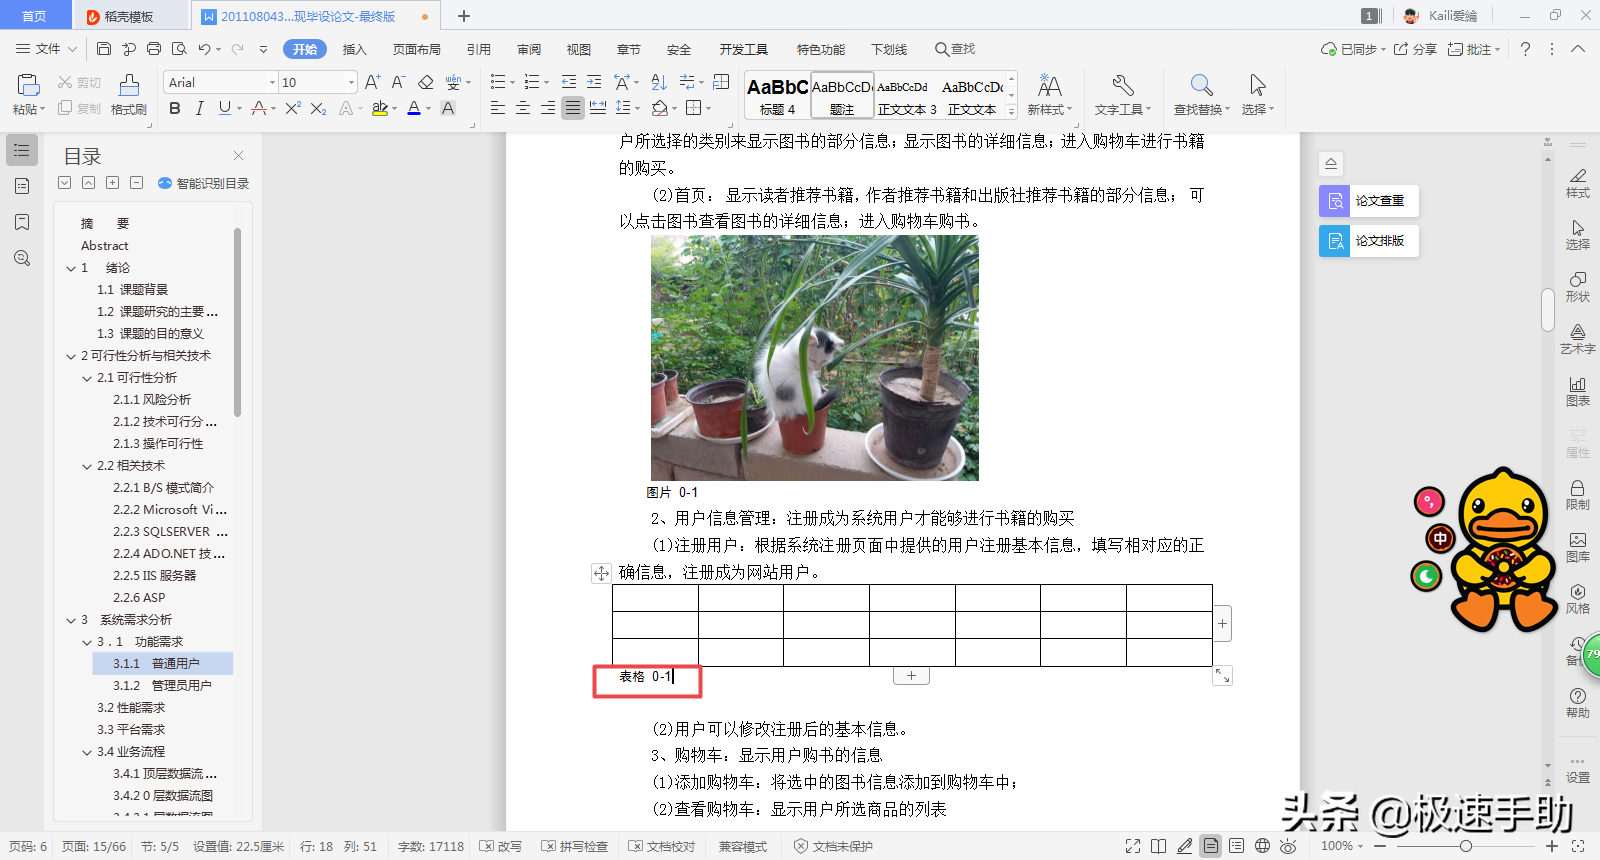This screenshot has width=1600, height=860.
Task: Open the 开发工具 ribbon tab
Action: (743, 49)
